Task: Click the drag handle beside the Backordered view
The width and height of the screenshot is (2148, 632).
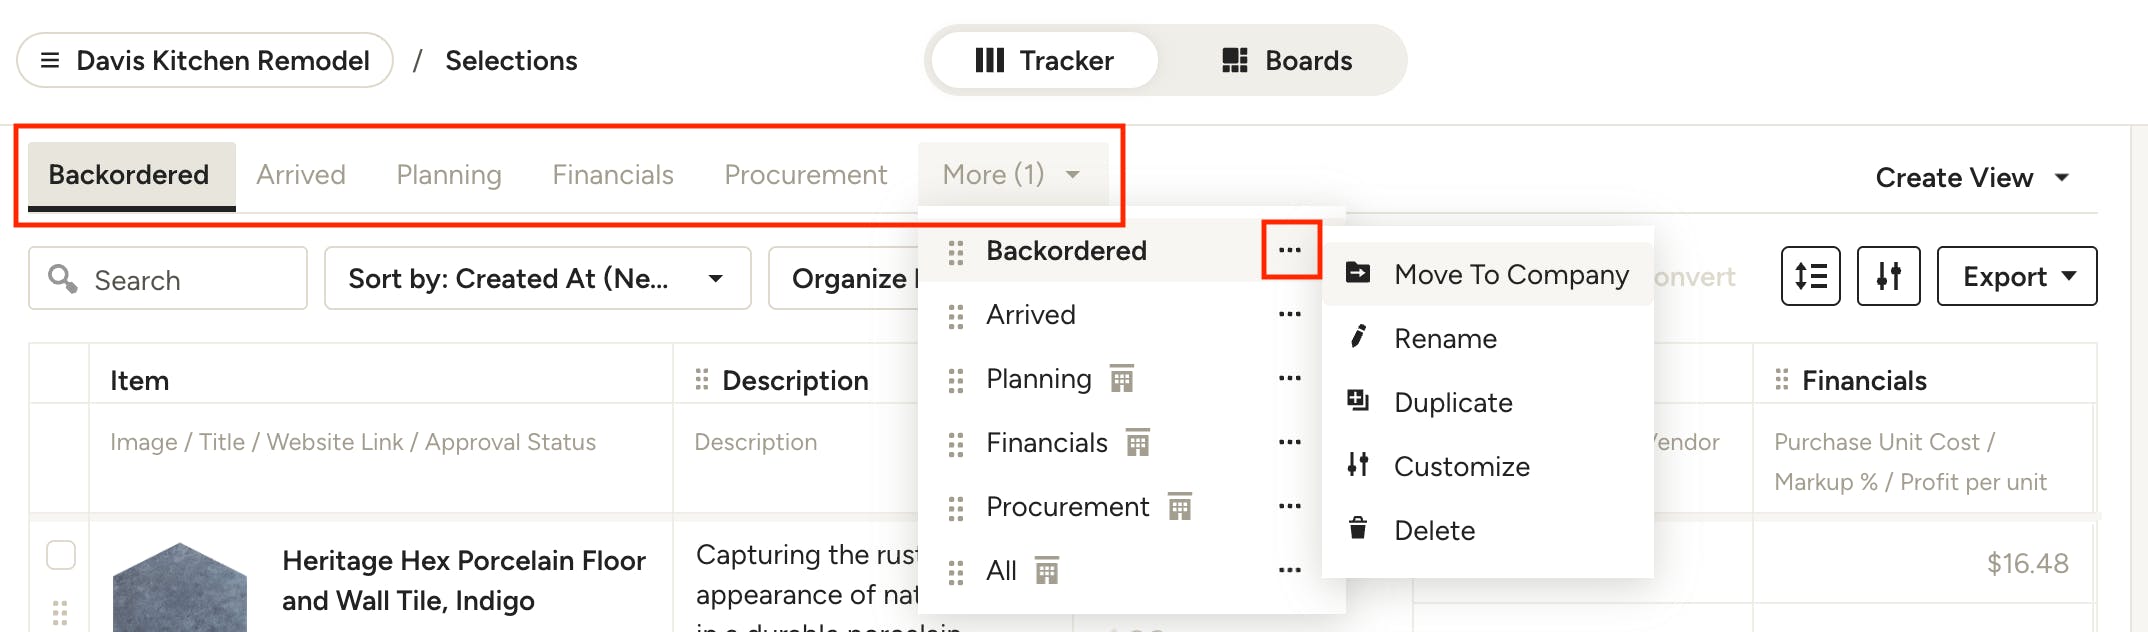Action: pos(956,252)
